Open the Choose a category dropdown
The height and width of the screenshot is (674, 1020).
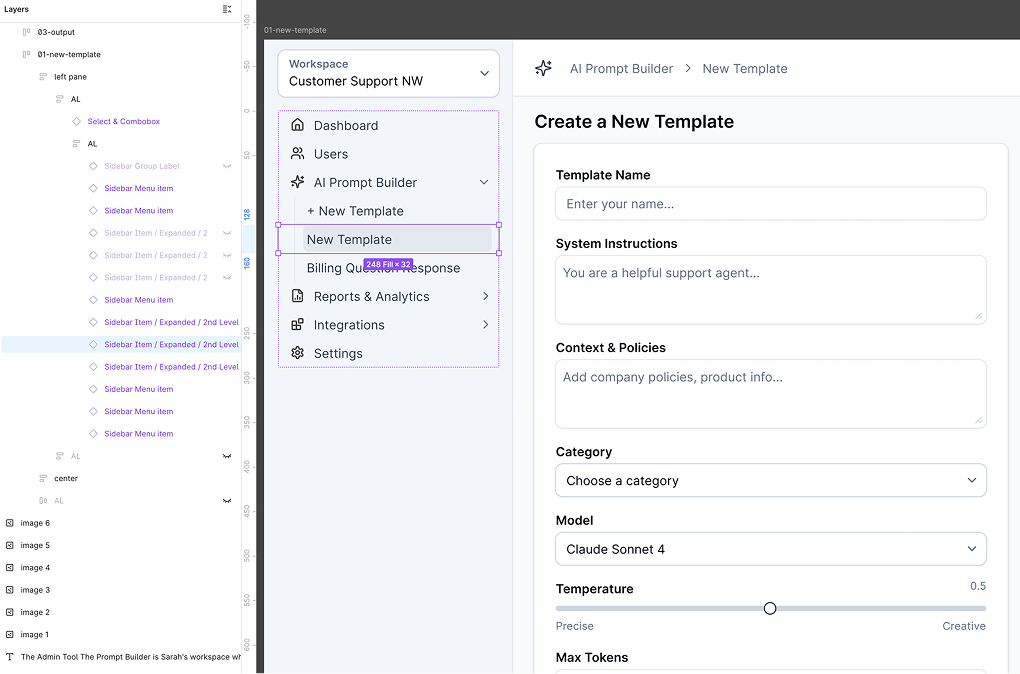click(770, 480)
